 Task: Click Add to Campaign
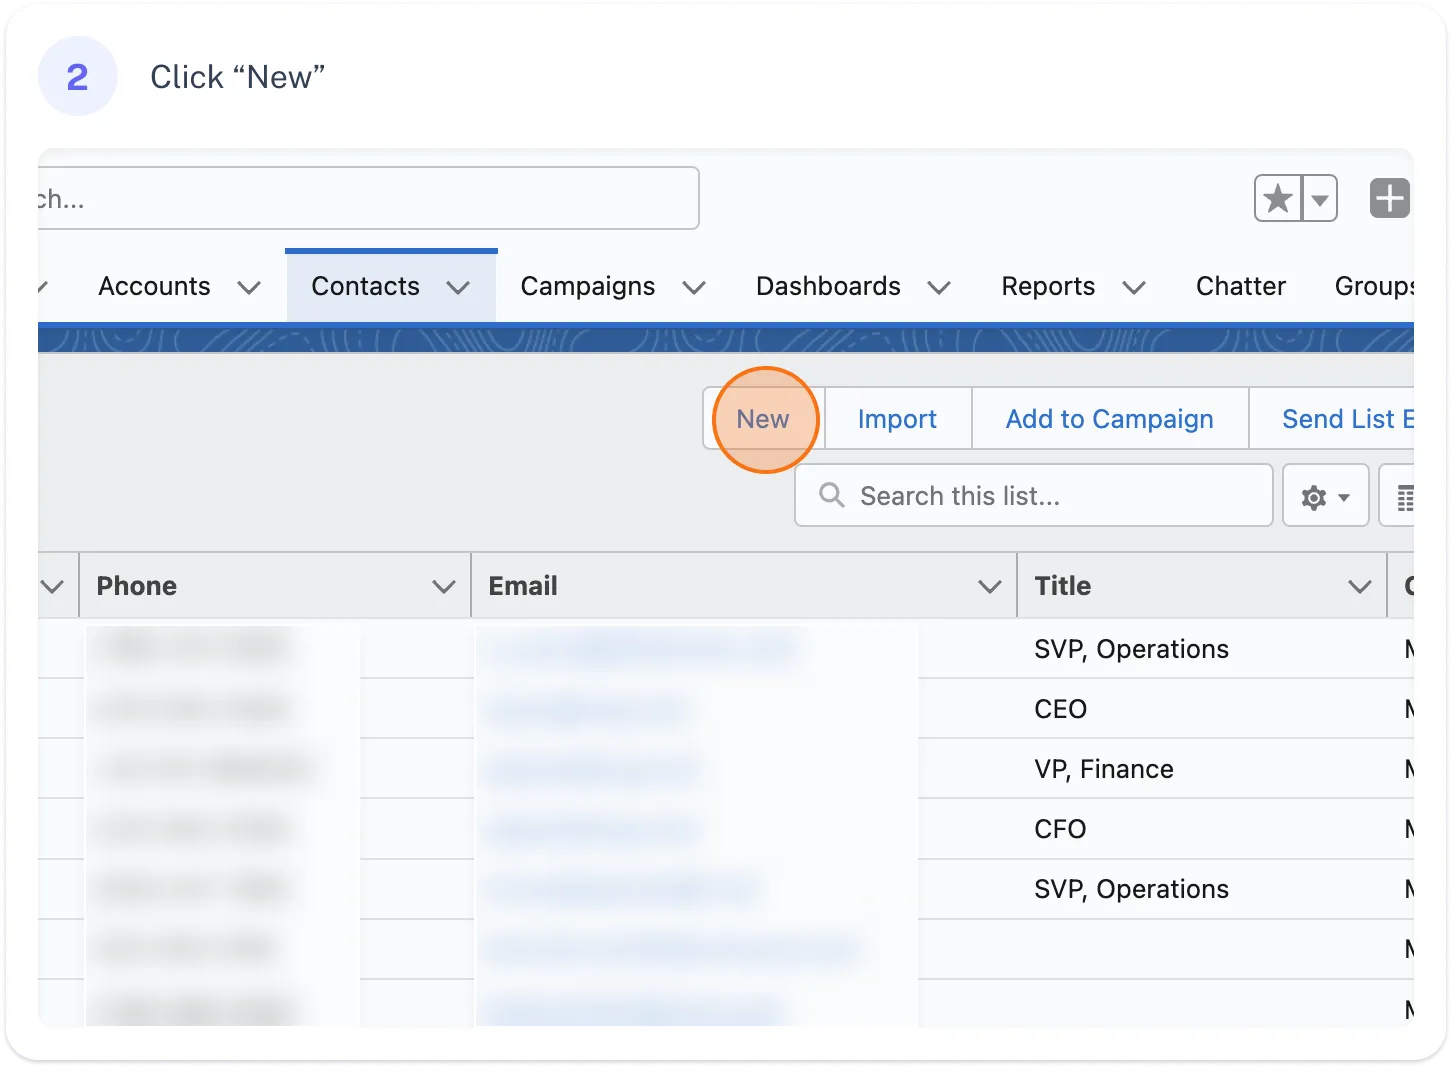[x=1109, y=419]
